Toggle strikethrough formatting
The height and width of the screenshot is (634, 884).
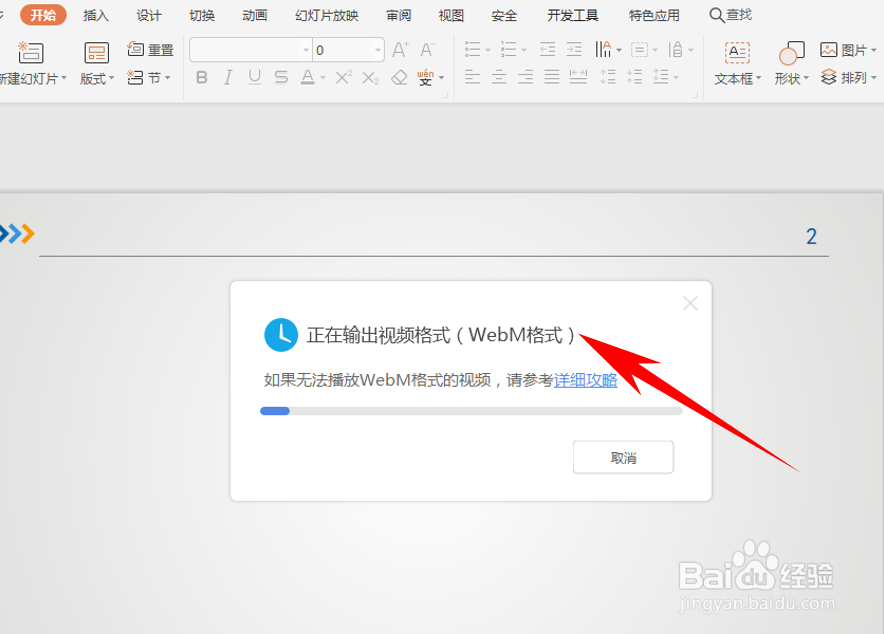point(281,77)
